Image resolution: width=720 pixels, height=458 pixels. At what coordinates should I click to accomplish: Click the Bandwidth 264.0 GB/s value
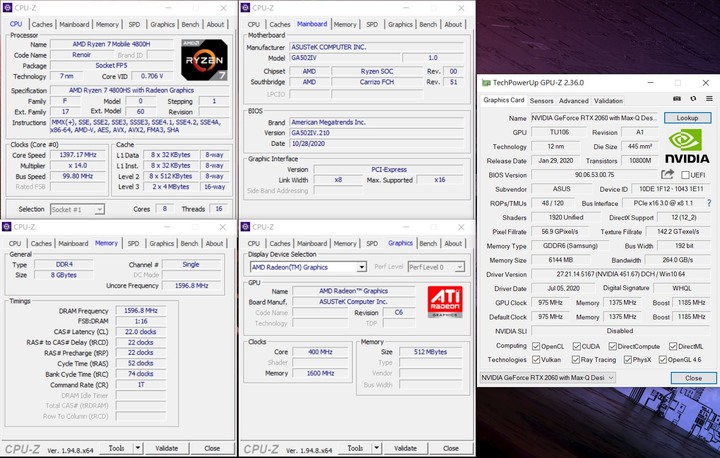click(678, 260)
